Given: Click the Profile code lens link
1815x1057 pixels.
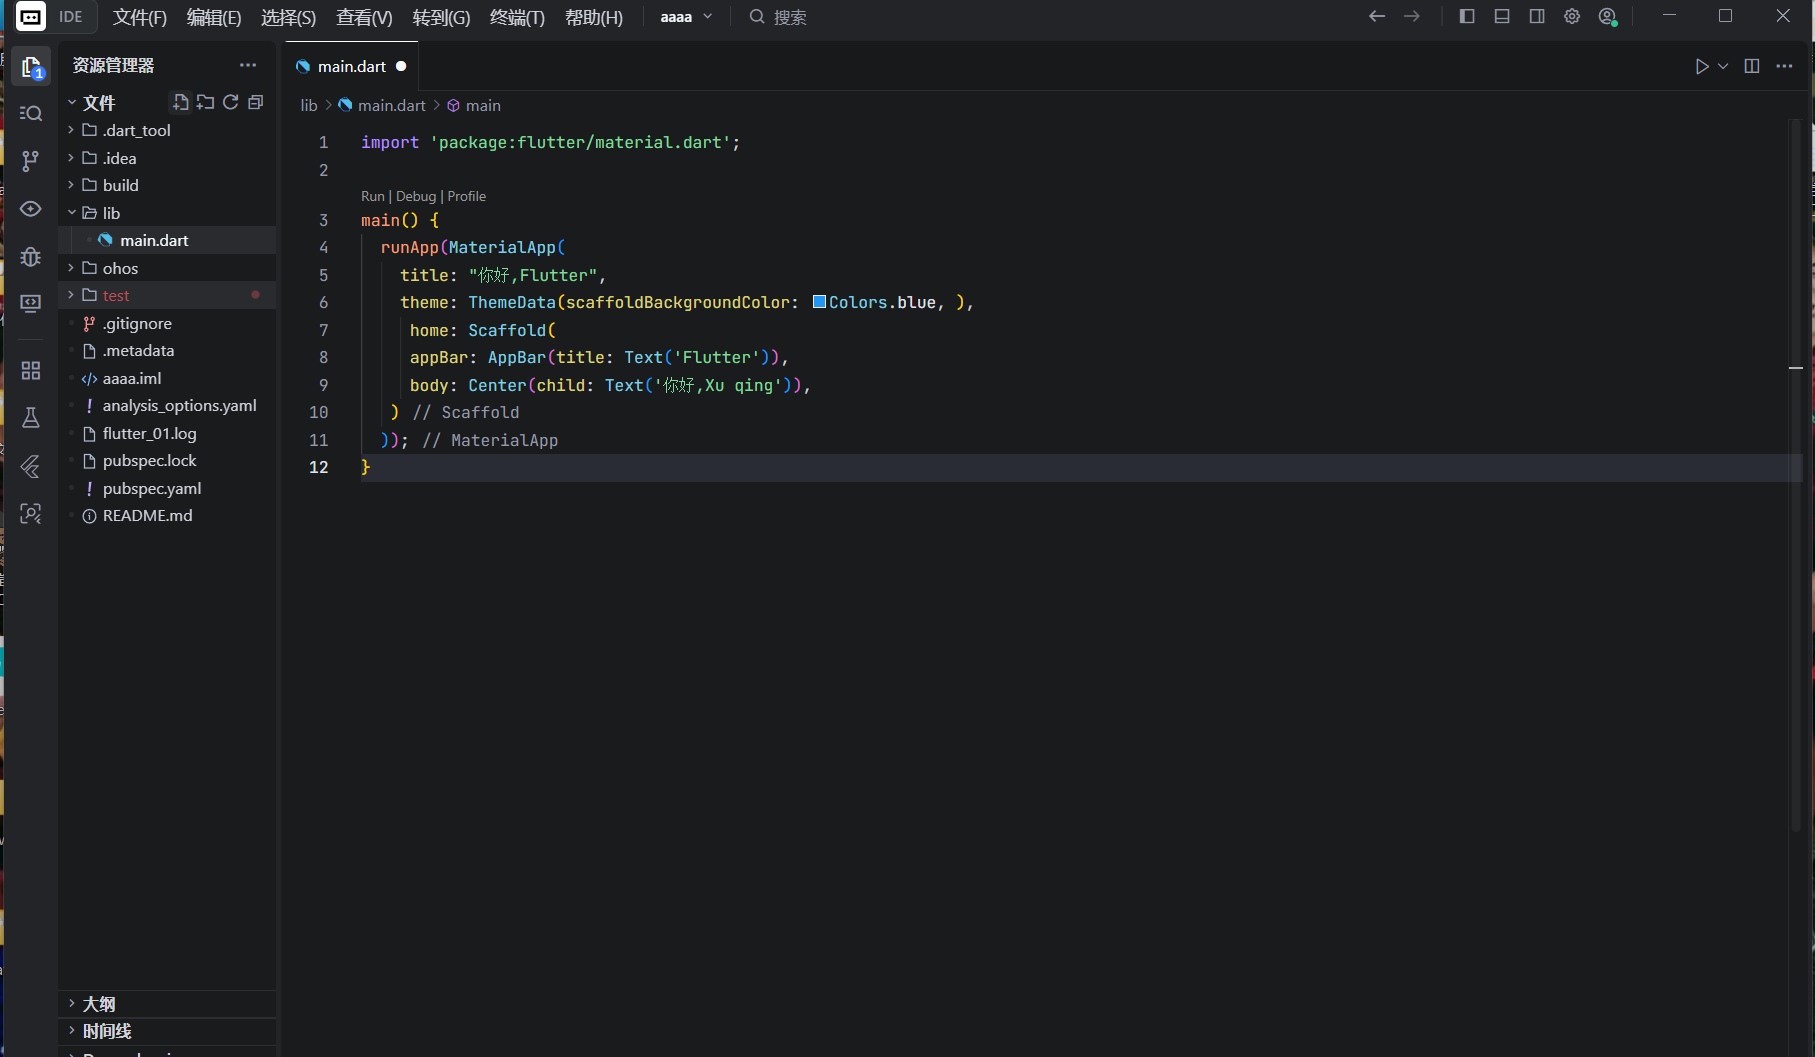Looking at the screenshot, I should point(467,196).
